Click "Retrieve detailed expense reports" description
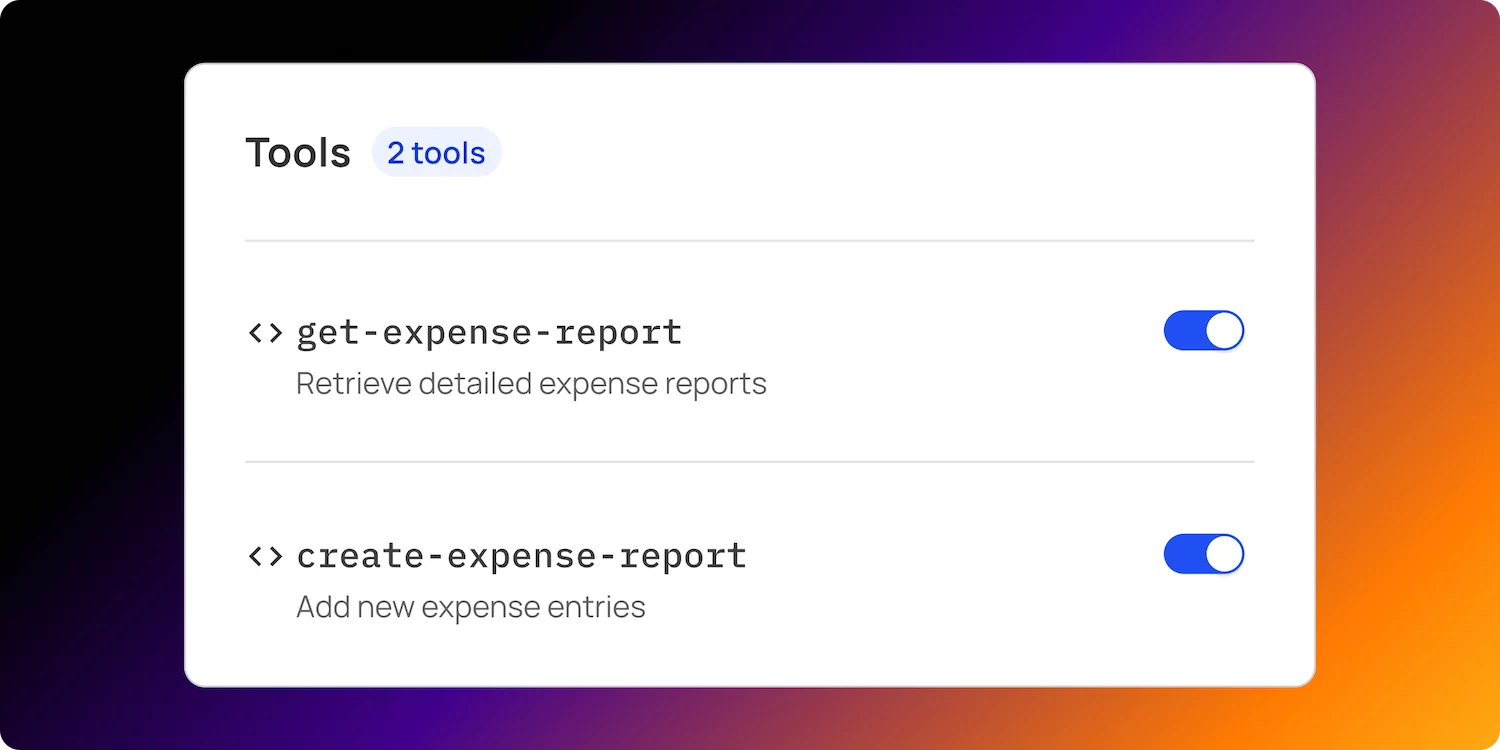 pos(531,384)
